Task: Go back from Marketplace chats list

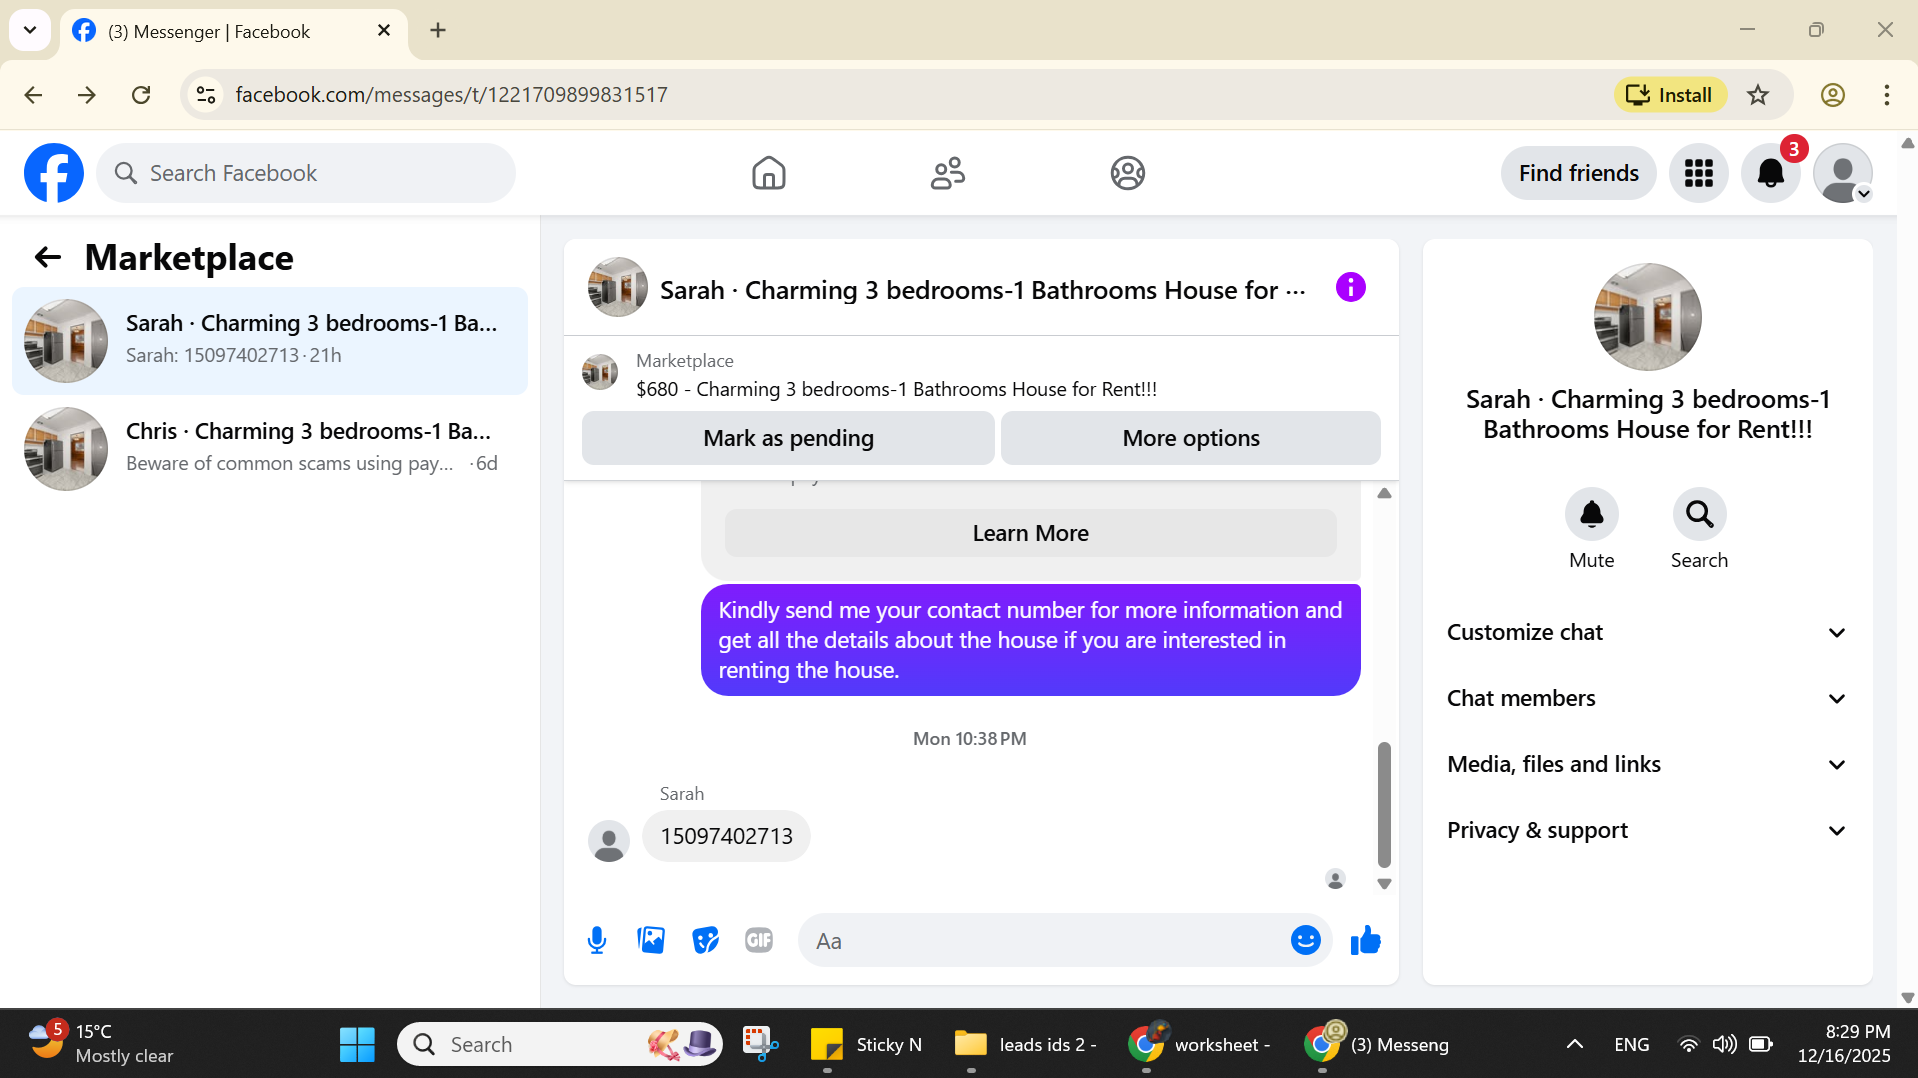Action: [x=47, y=258]
